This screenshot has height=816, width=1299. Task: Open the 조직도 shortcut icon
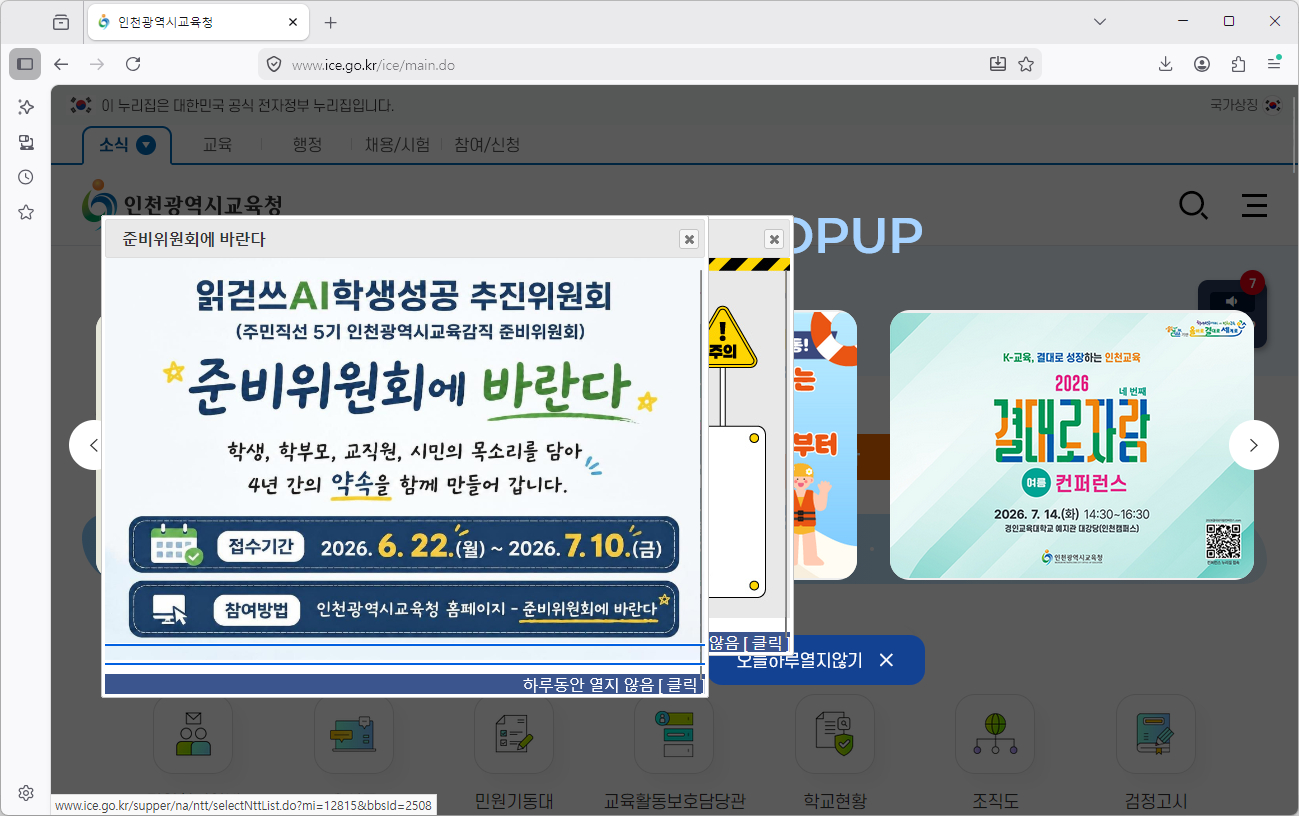[x=995, y=734]
